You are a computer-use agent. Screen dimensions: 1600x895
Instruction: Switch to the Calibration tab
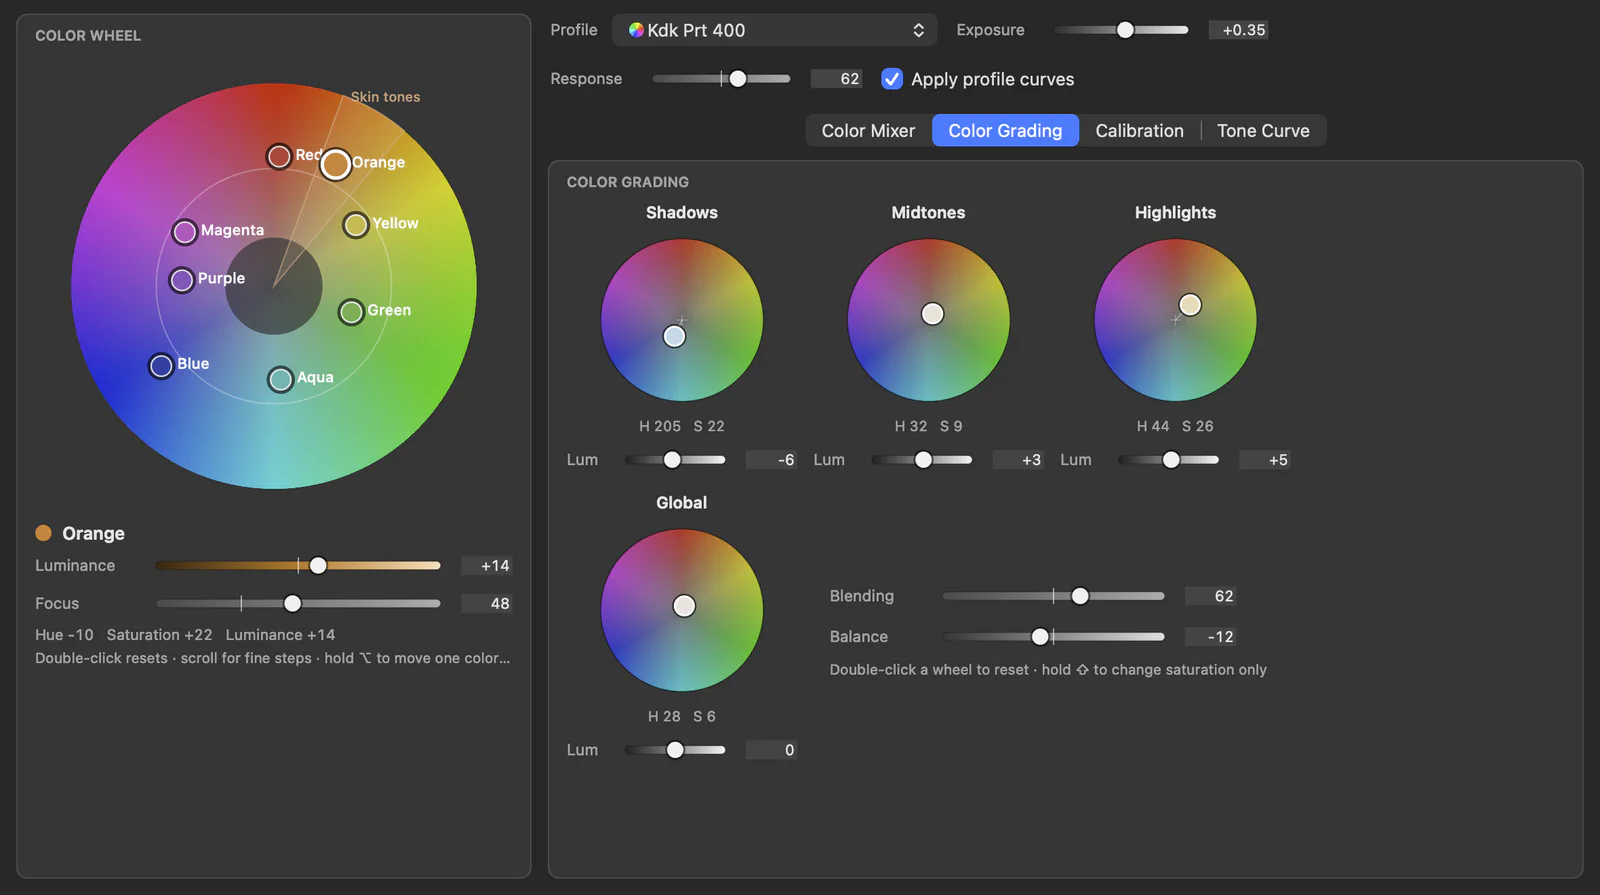1139,131
